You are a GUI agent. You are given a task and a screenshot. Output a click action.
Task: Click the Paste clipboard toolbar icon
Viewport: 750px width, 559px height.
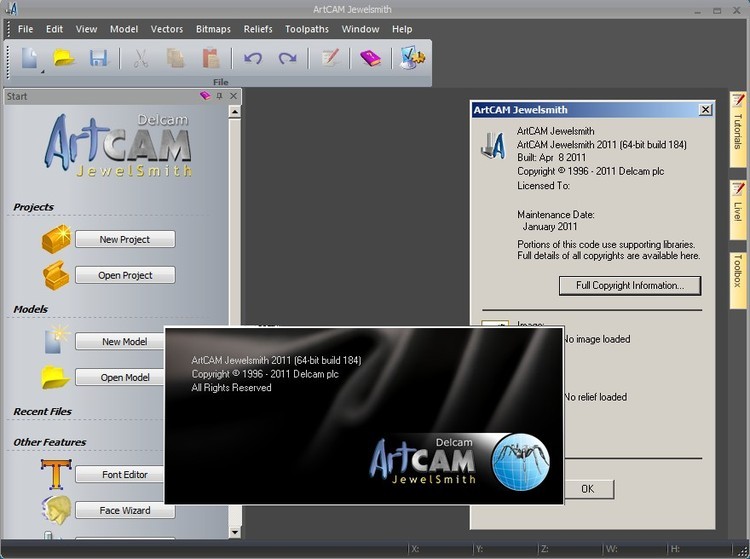point(211,58)
